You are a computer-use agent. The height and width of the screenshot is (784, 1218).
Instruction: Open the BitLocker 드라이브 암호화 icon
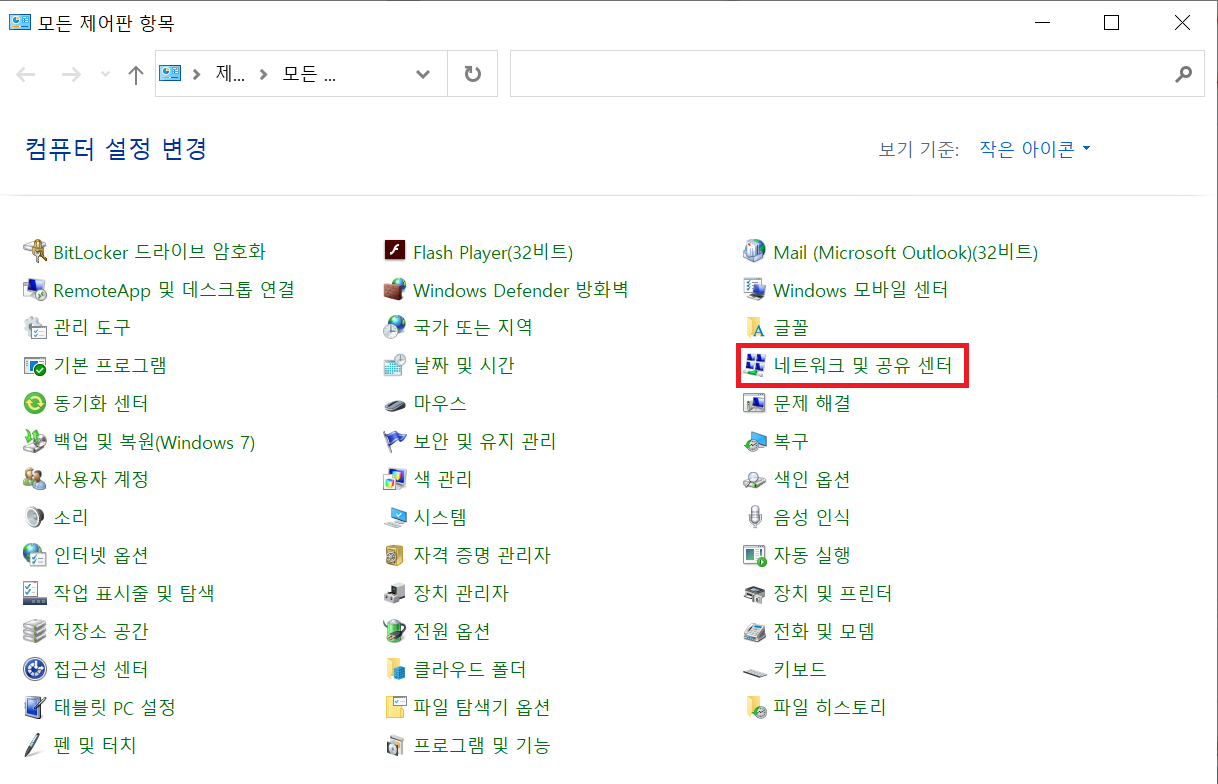click(x=35, y=251)
